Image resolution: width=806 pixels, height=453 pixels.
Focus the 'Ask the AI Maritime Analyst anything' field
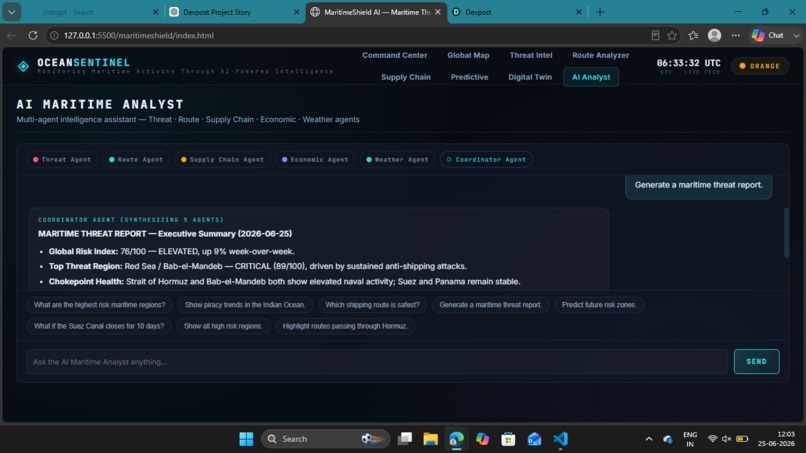pyautogui.click(x=377, y=361)
